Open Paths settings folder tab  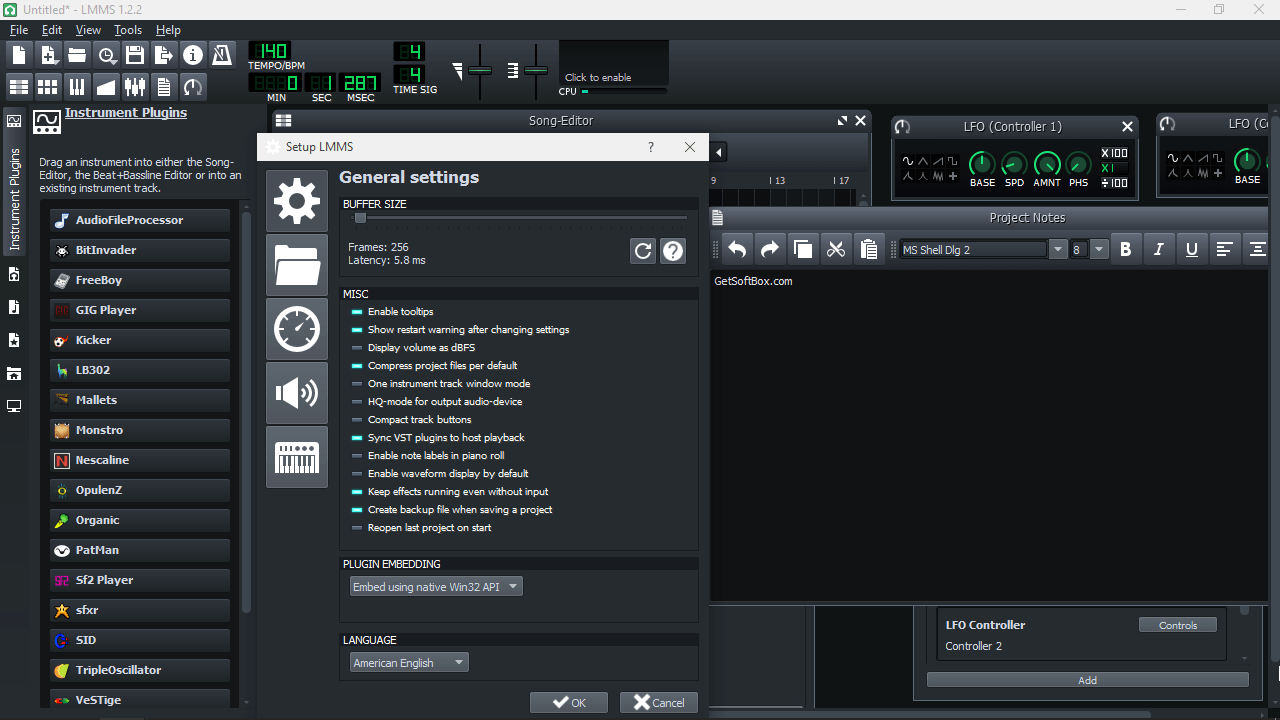coord(297,265)
